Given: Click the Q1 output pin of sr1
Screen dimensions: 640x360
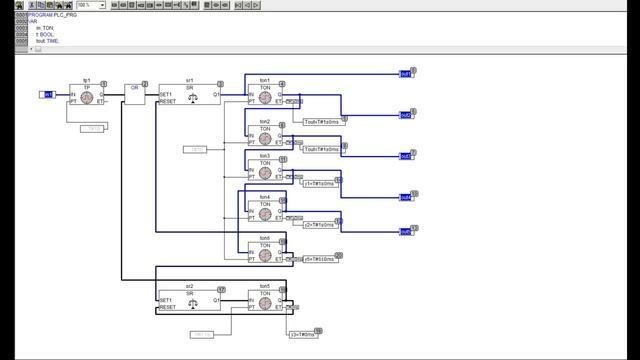Looking at the screenshot, I should (216, 95).
